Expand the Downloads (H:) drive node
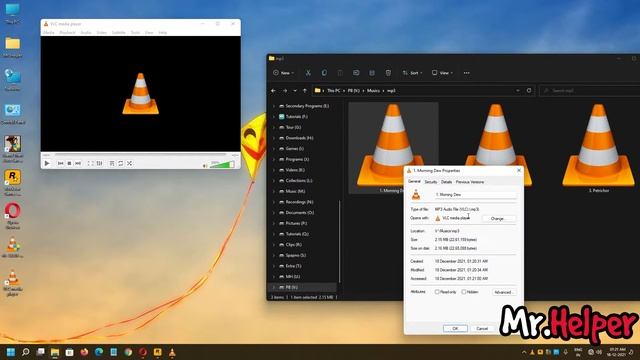Screen dimensions: 640x360 coord(274,138)
